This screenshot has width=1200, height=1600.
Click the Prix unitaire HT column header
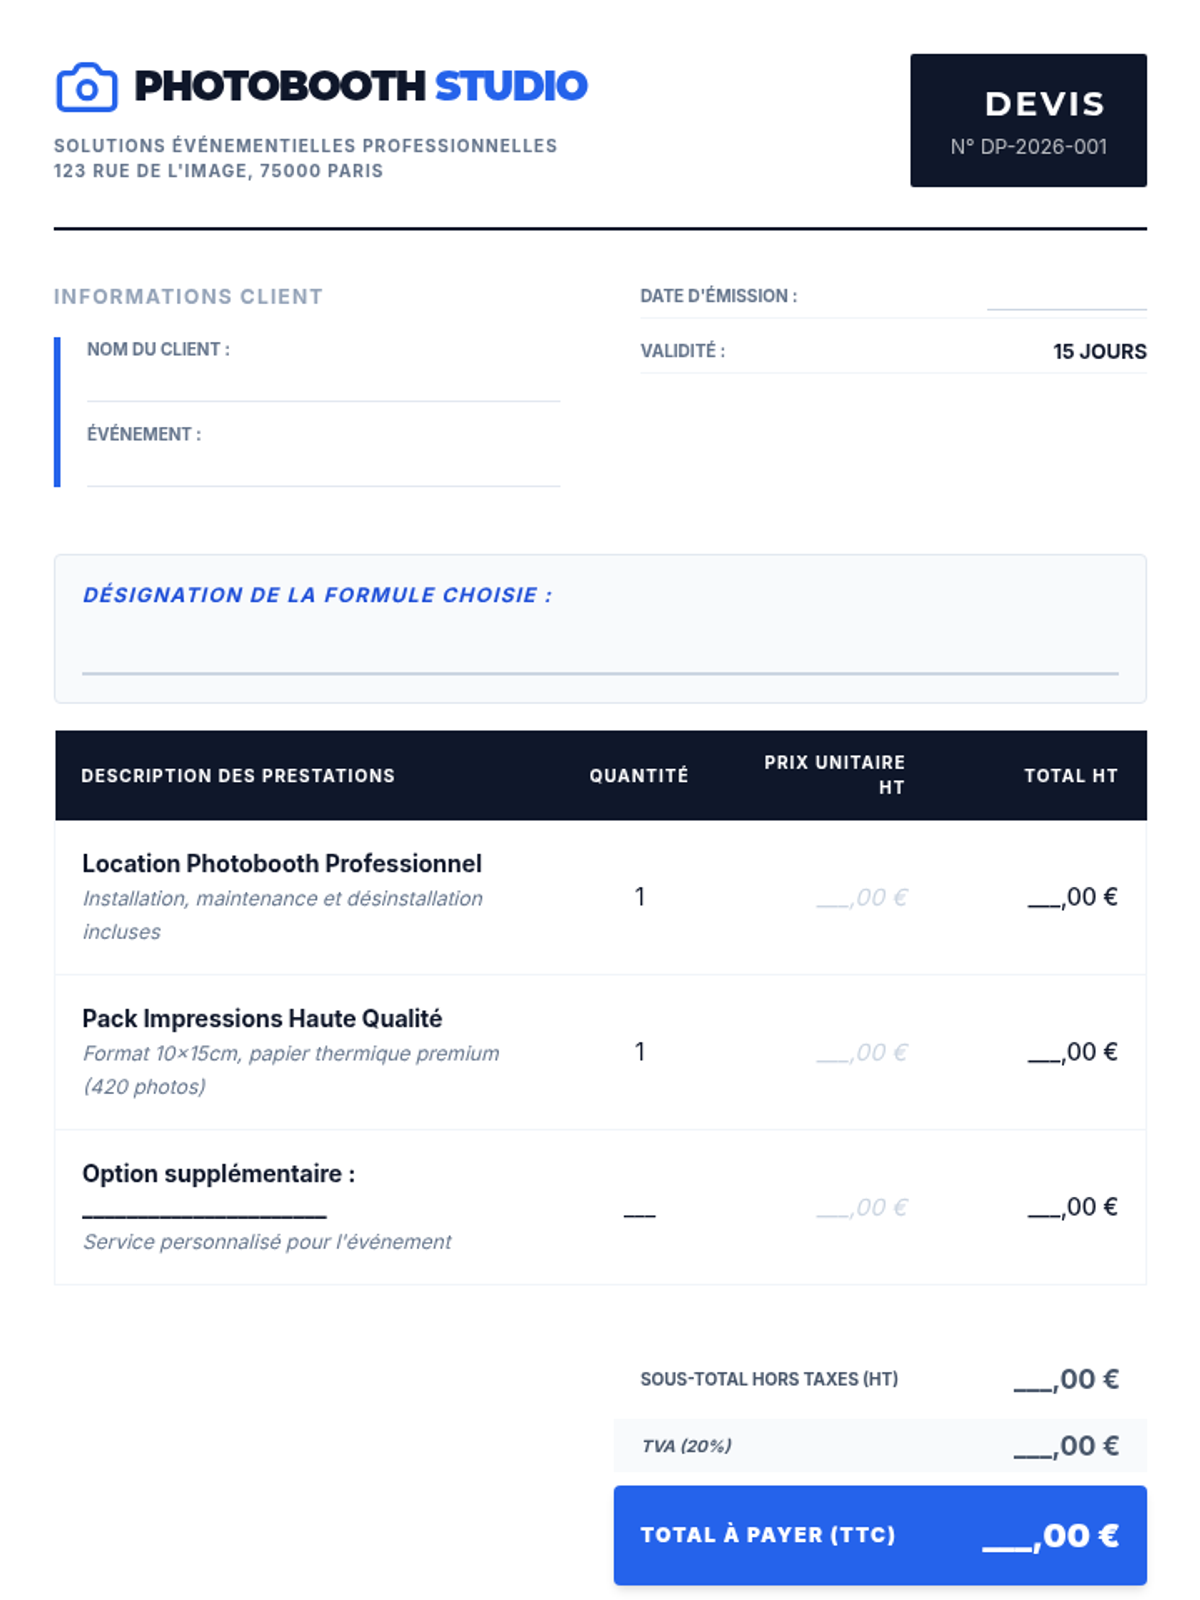[834, 774]
